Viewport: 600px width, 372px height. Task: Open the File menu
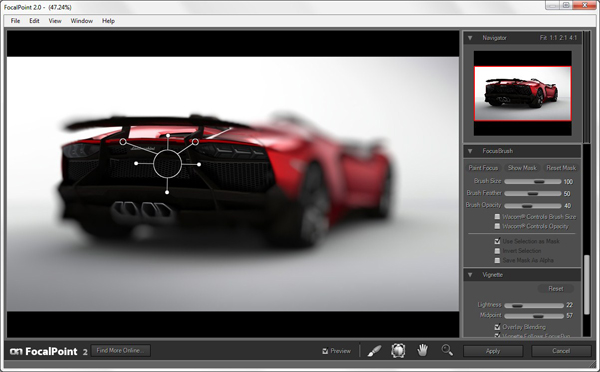tap(15, 21)
